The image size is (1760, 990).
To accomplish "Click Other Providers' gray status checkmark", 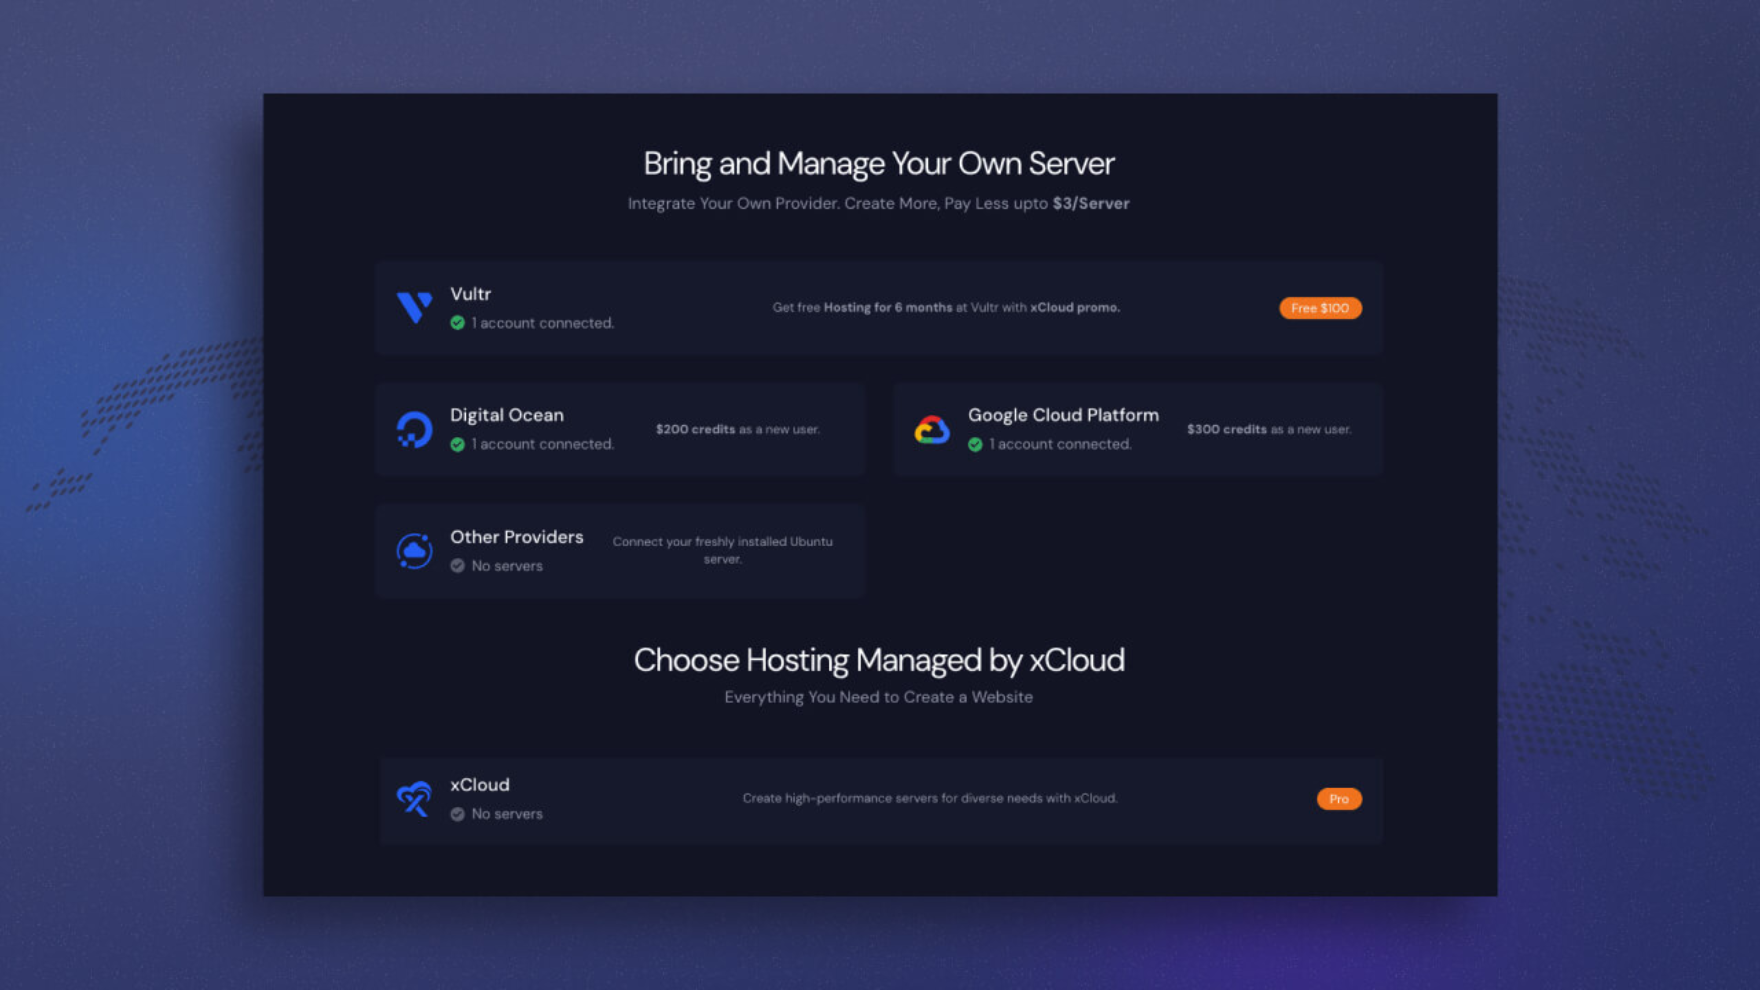I will [457, 566].
